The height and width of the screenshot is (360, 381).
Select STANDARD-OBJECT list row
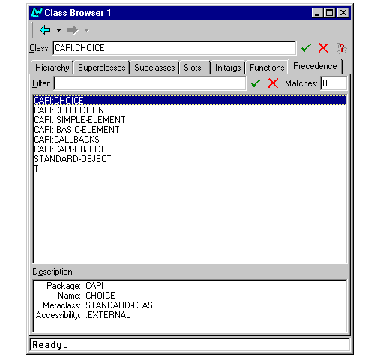(x=190, y=158)
